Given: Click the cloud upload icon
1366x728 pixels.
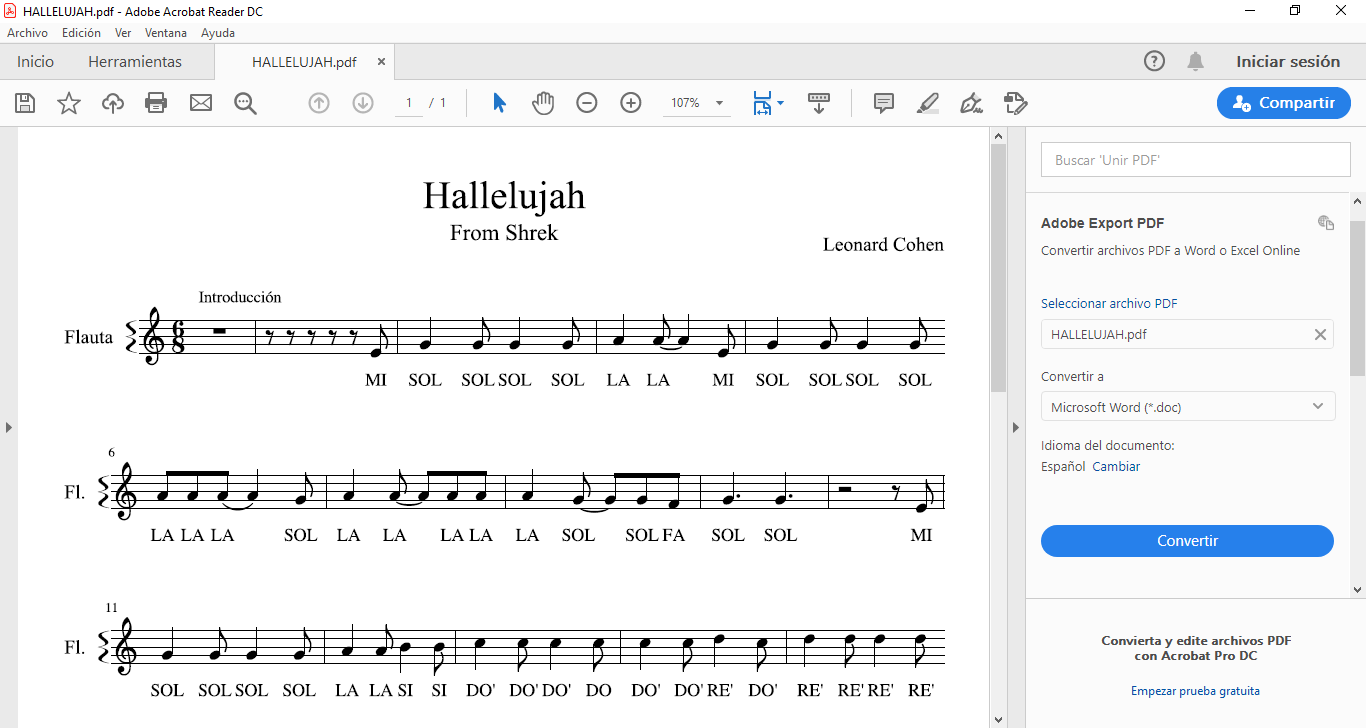Looking at the screenshot, I should [113, 103].
